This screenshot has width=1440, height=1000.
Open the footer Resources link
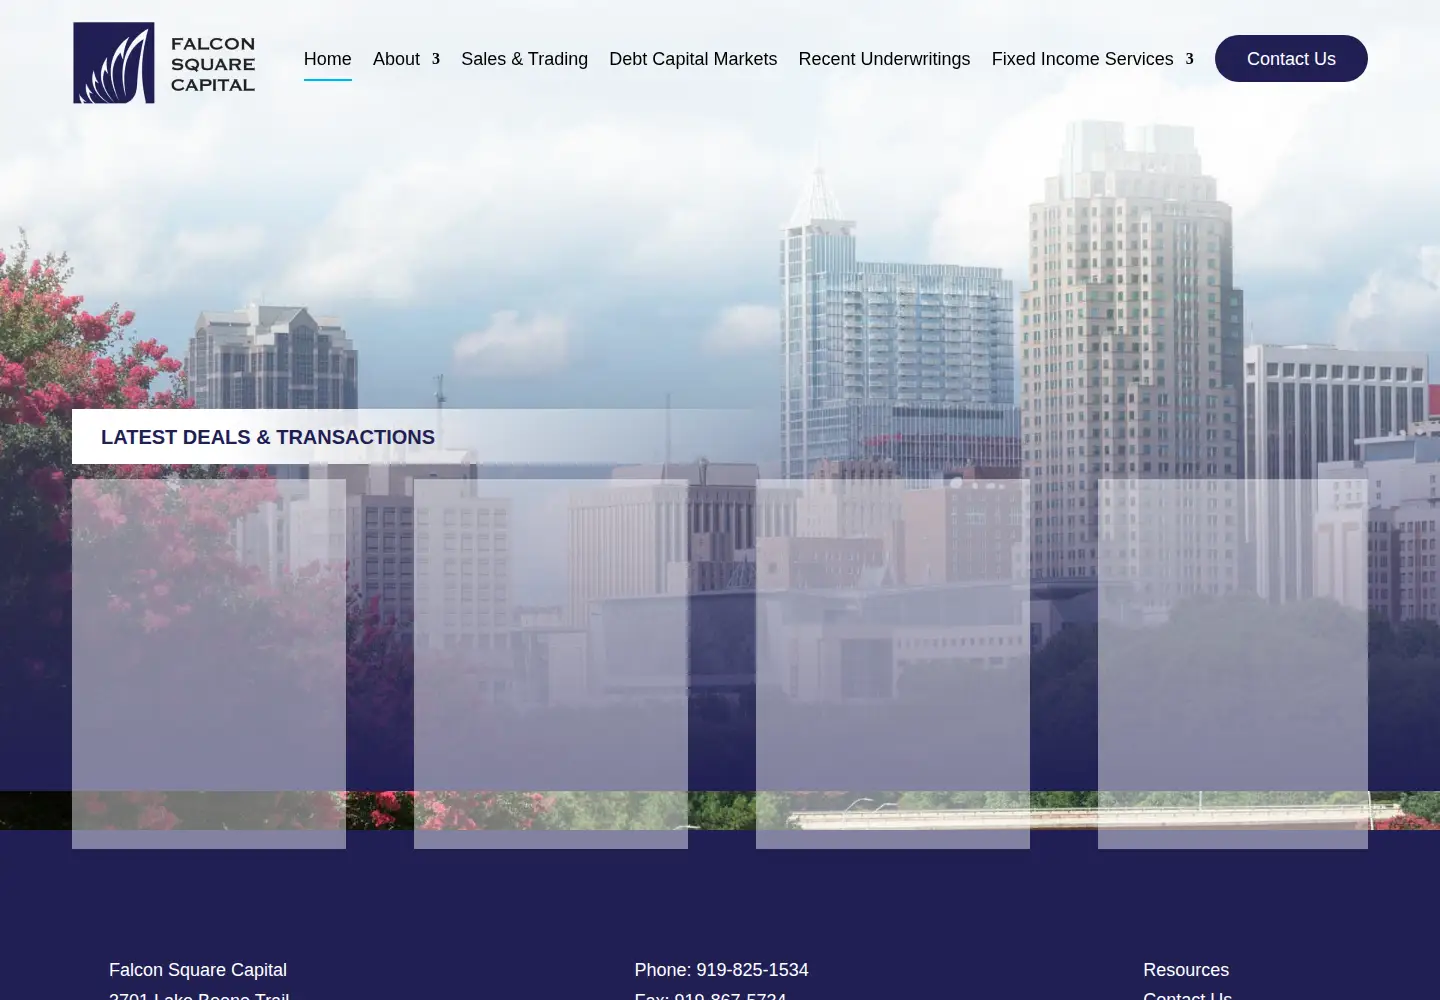(1186, 970)
